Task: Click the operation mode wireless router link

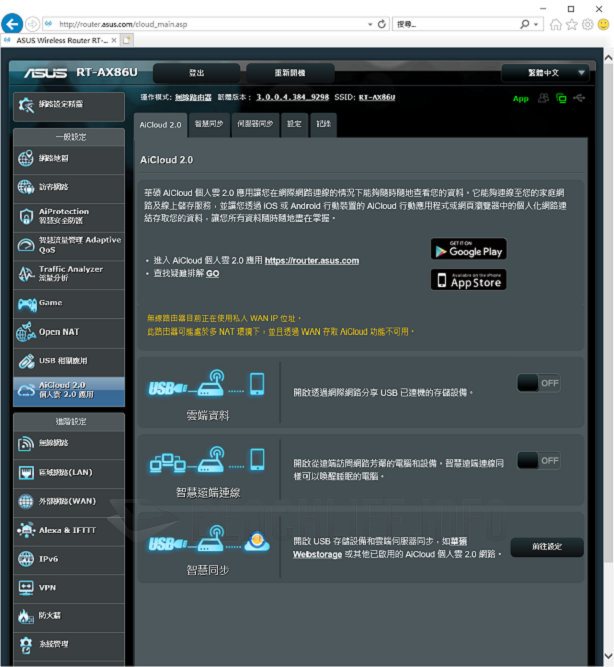Action: click(193, 97)
